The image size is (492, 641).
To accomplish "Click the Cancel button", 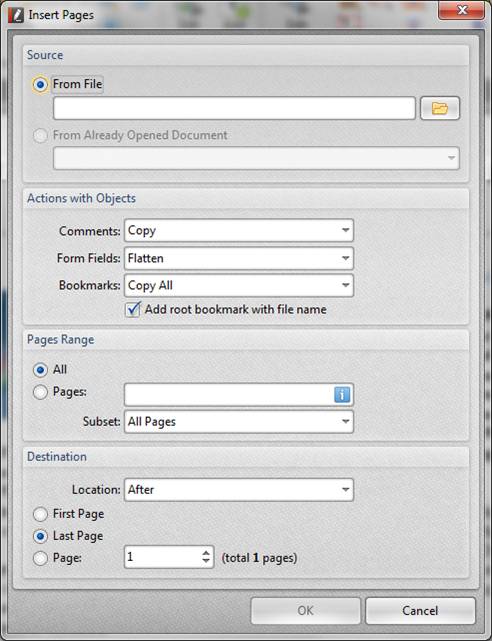I will point(420,611).
